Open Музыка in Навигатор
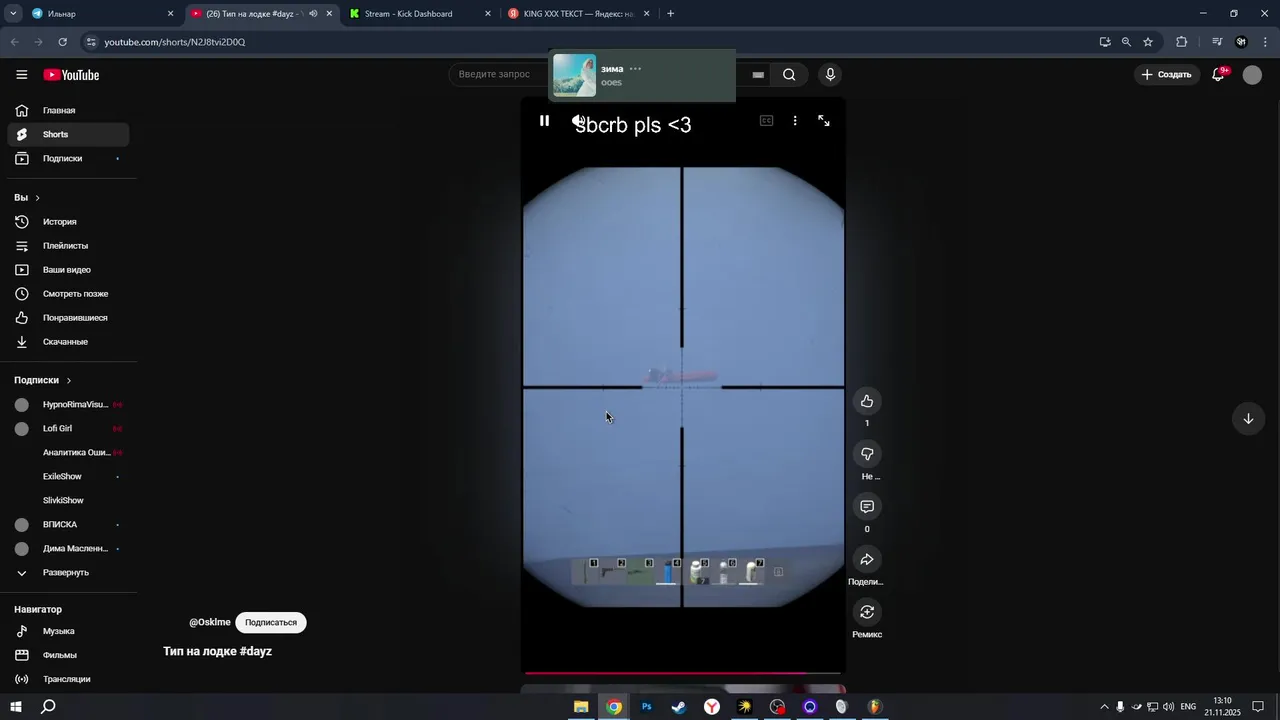 pyautogui.click(x=68, y=631)
